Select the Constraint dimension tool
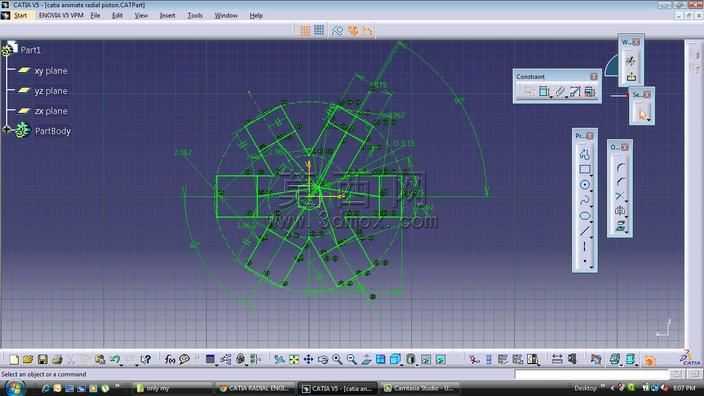The width and height of the screenshot is (704, 396). [544, 92]
